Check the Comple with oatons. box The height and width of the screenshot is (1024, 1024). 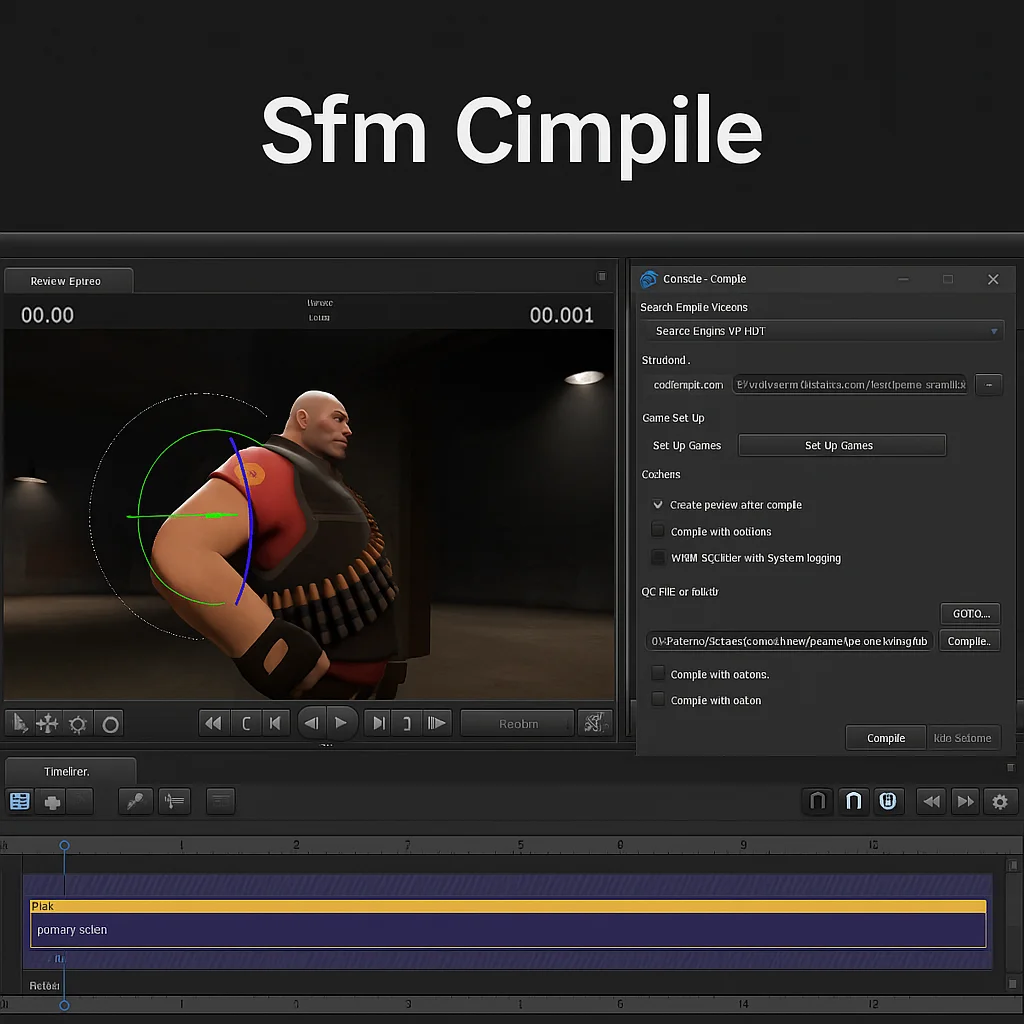658,673
